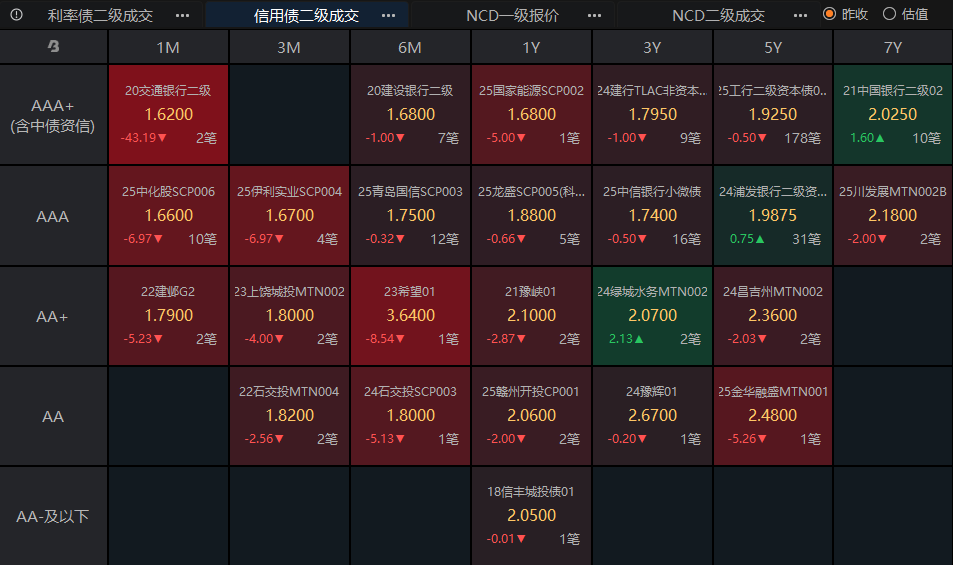Image resolution: width=953 pixels, height=565 pixels.
Task: Open 22建邺G2 bond cell
Action: point(168,316)
